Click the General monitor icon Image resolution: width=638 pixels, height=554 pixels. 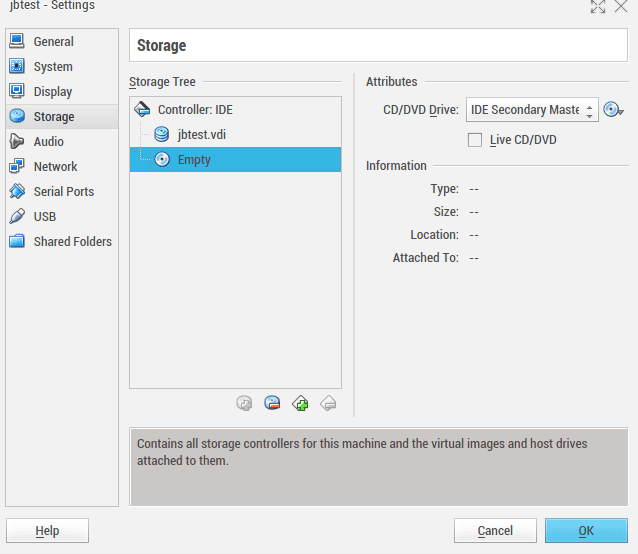click(x=17, y=41)
